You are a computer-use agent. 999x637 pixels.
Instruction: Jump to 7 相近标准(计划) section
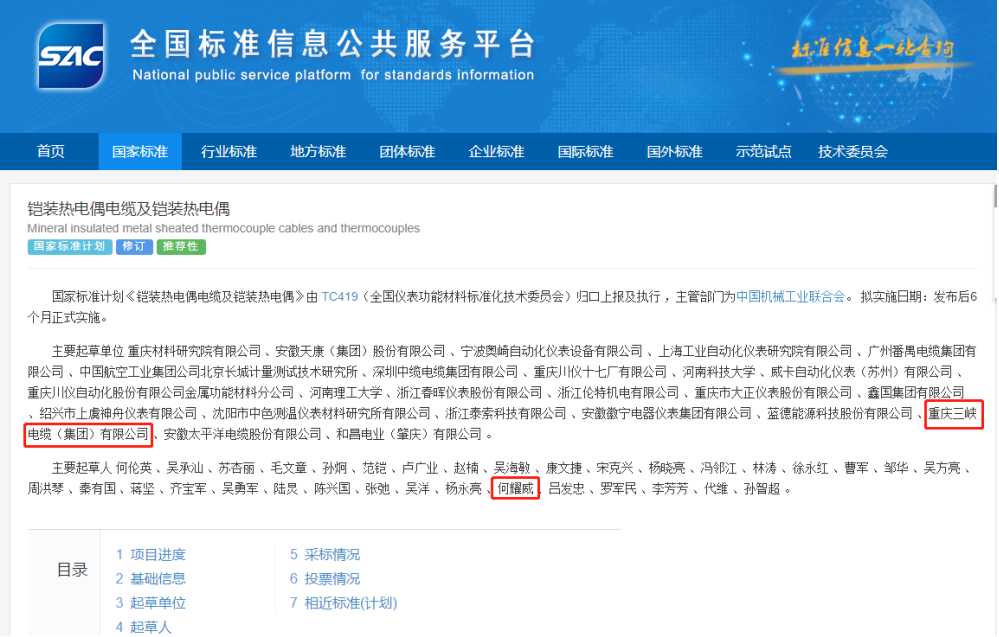[343, 603]
